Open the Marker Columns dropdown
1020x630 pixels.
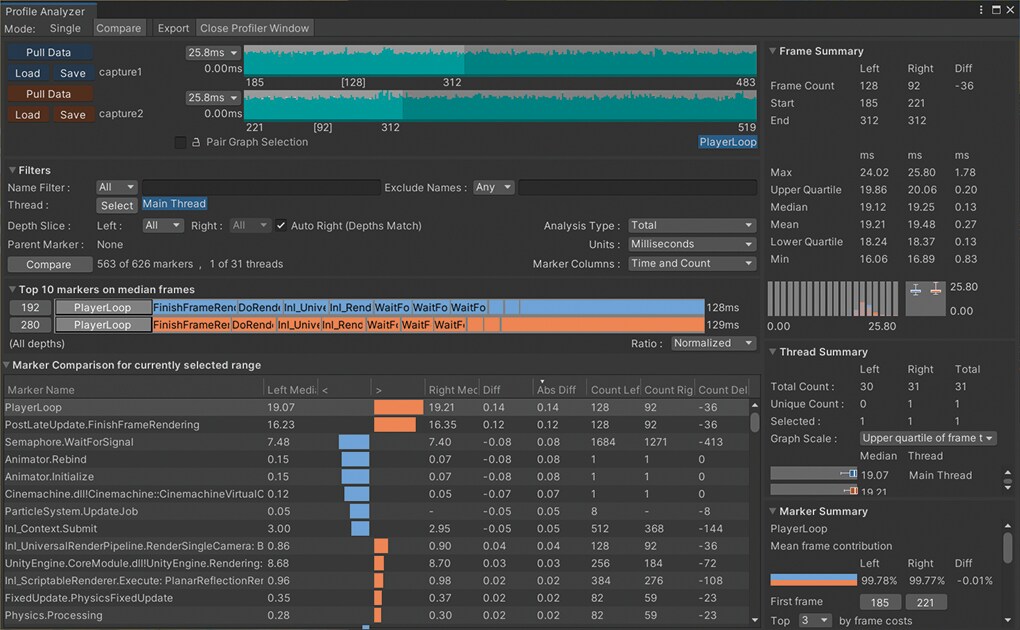point(691,264)
